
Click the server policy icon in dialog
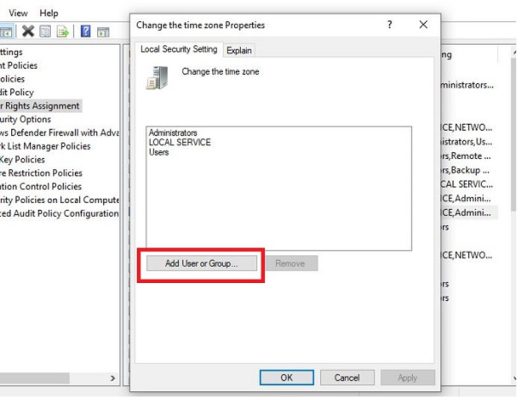tap(157, 78)
